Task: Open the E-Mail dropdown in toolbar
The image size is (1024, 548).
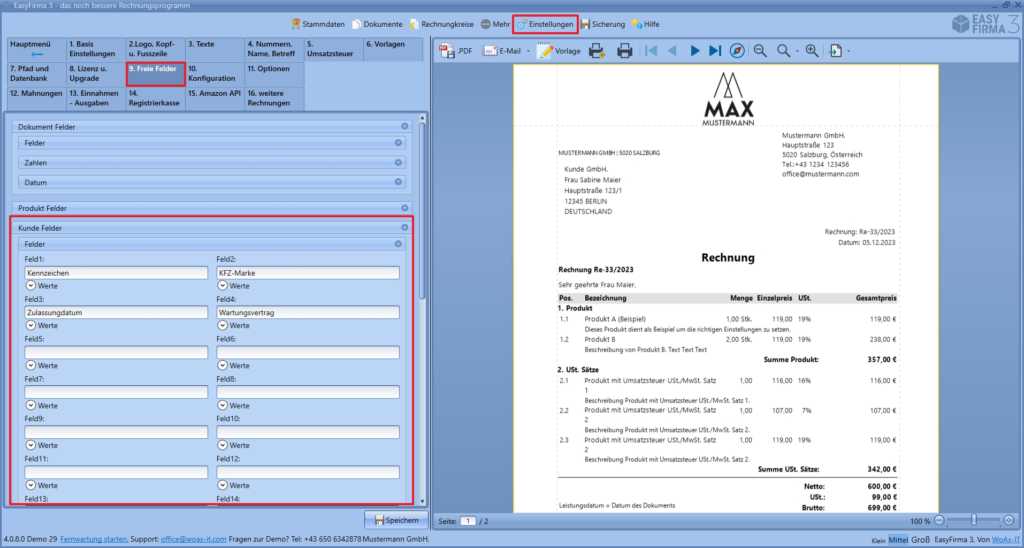Action: coord(528,51)
